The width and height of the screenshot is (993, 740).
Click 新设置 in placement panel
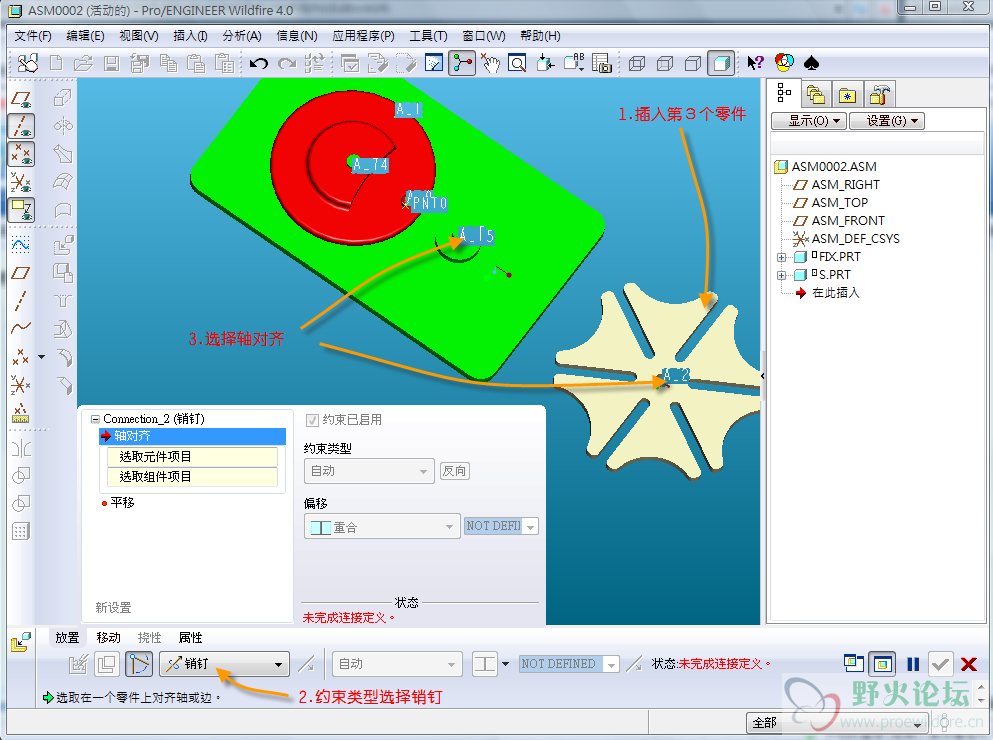pyautogui.click(x=113, y=608)
